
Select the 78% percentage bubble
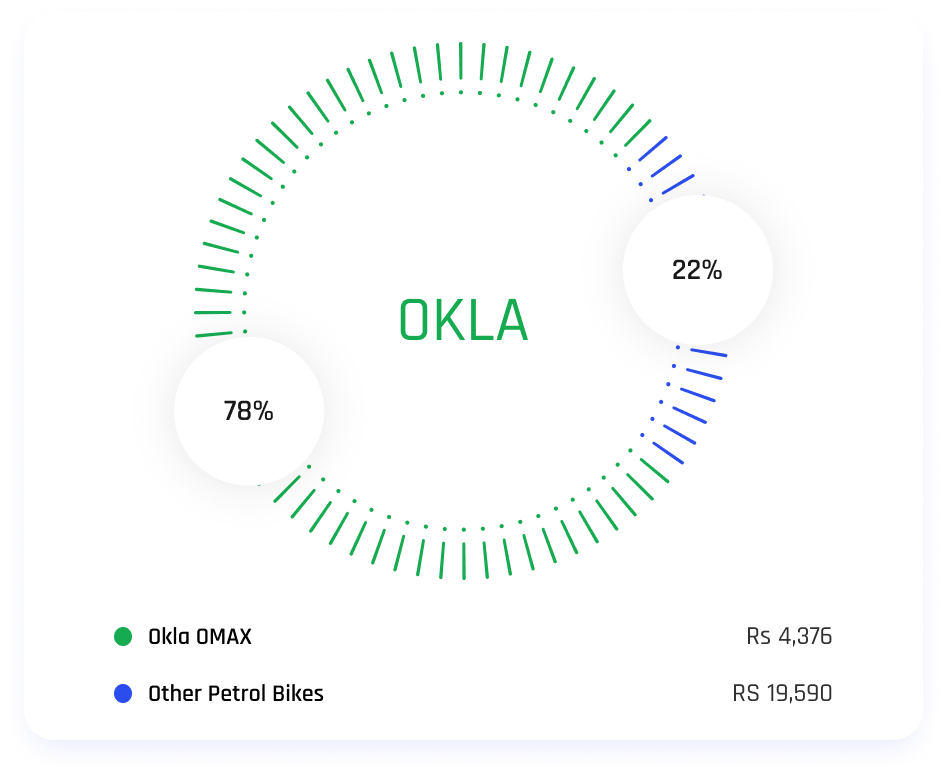249,411
